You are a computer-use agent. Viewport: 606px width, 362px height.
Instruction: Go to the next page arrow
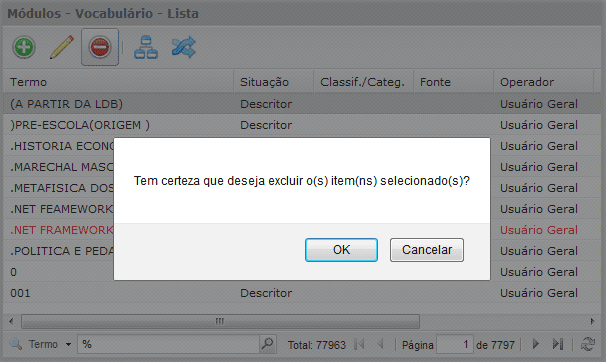(536, 344)
